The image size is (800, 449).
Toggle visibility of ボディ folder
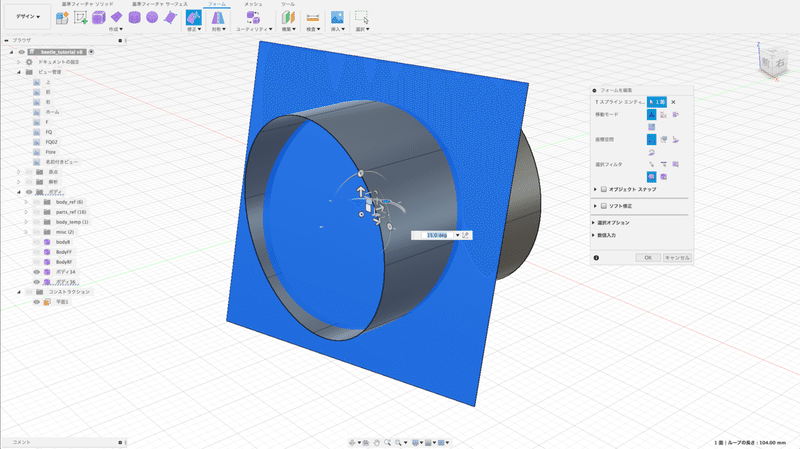point(29,192)
